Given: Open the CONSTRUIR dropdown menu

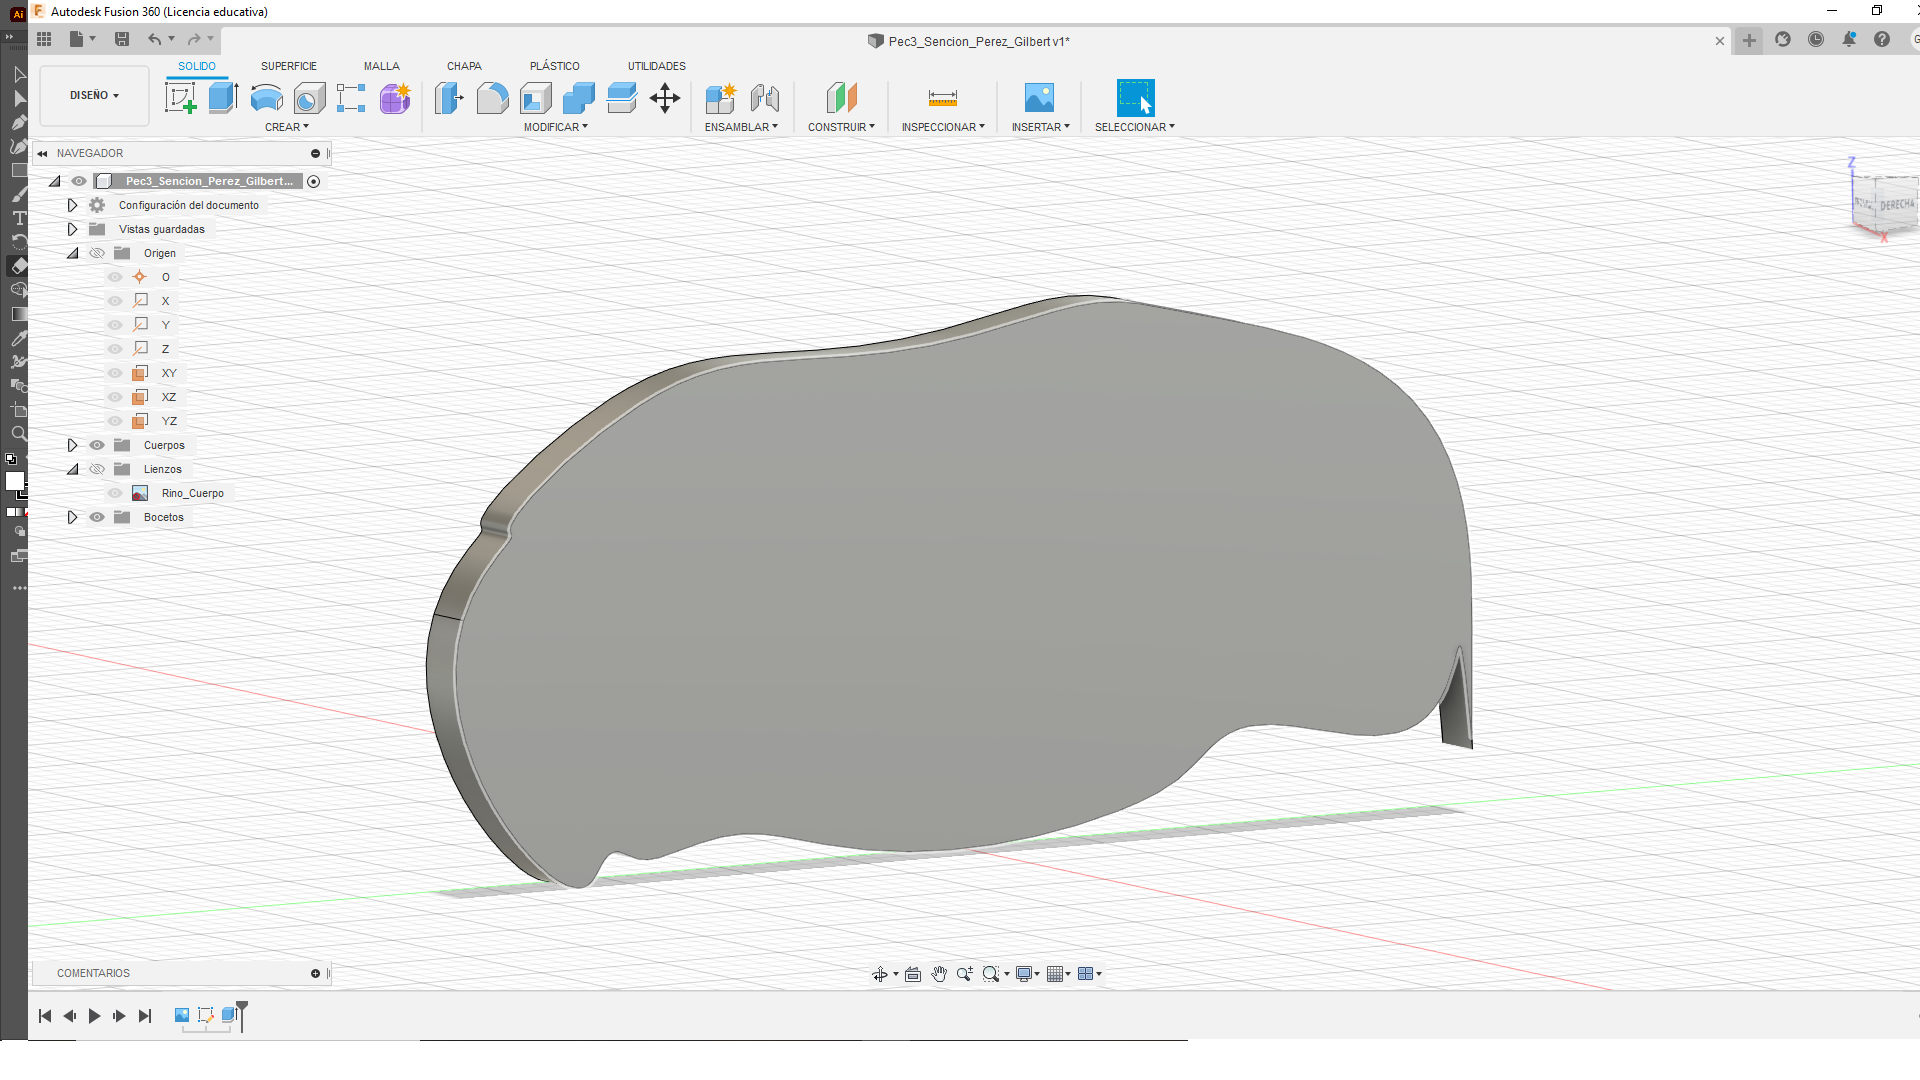Looking at the screenshot, I should point(841,127).
